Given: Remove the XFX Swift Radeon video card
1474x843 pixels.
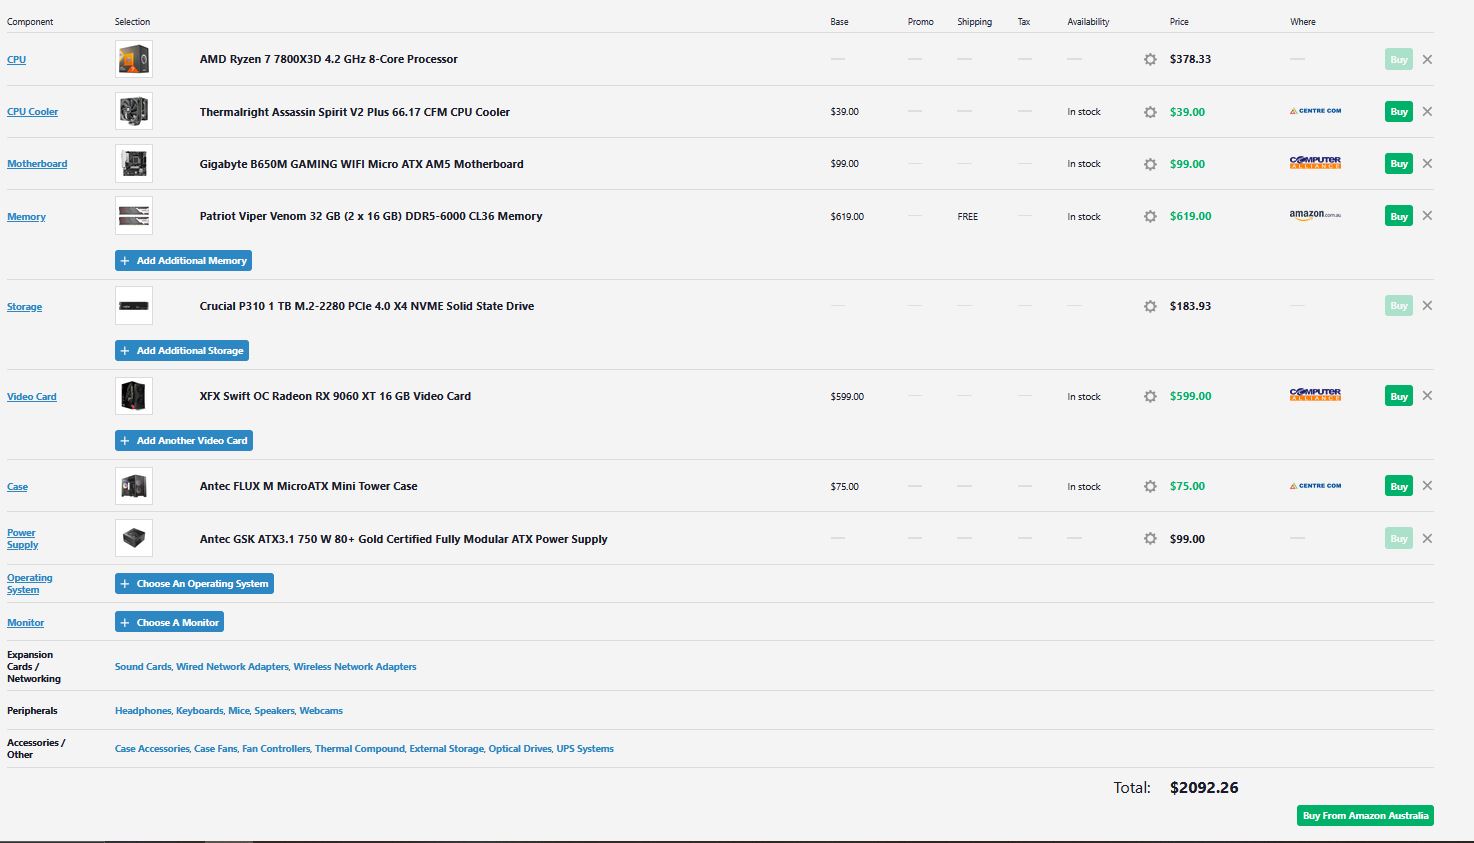Looking at the screenshot, I should 1427,395.
